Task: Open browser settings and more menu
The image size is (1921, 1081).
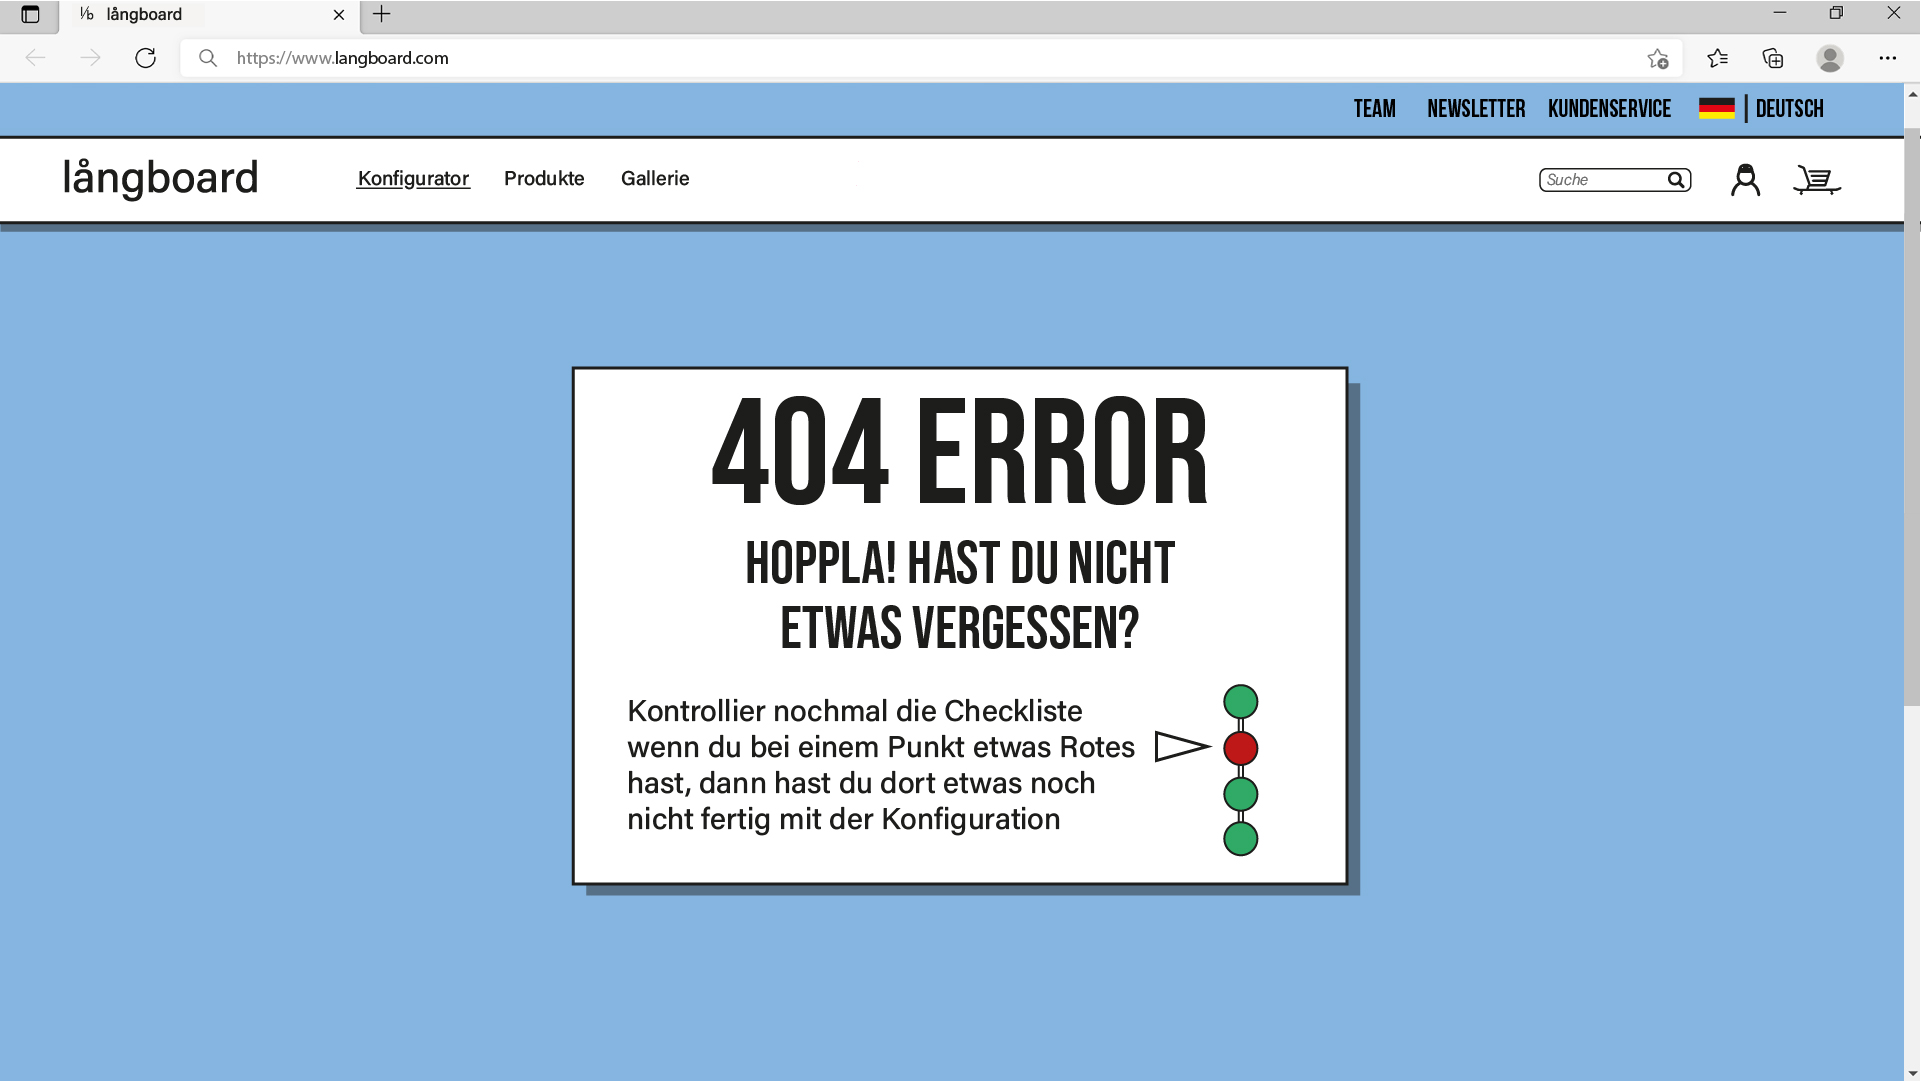Action: click(x=1887, y=58)
